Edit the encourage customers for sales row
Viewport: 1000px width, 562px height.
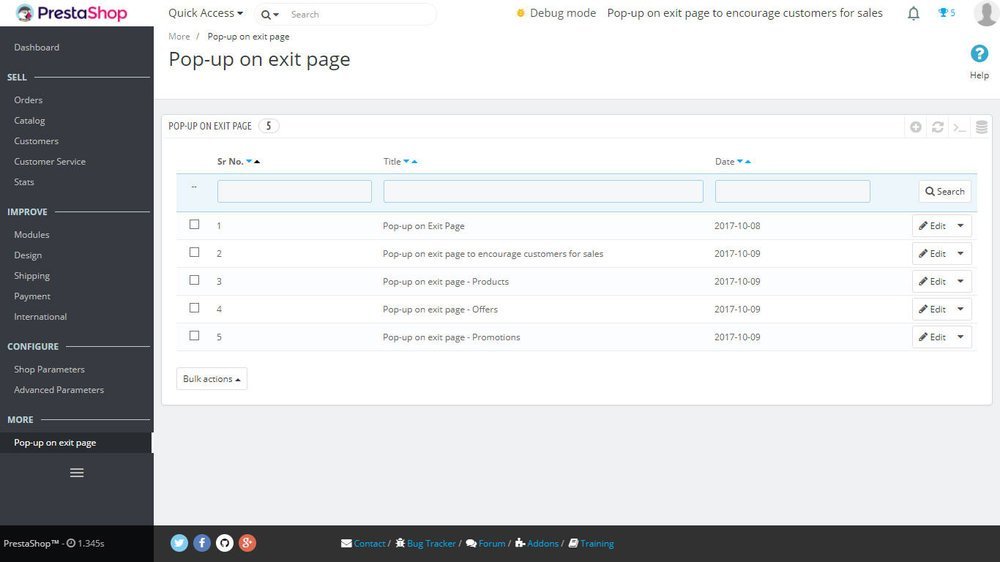coord(932,254)
